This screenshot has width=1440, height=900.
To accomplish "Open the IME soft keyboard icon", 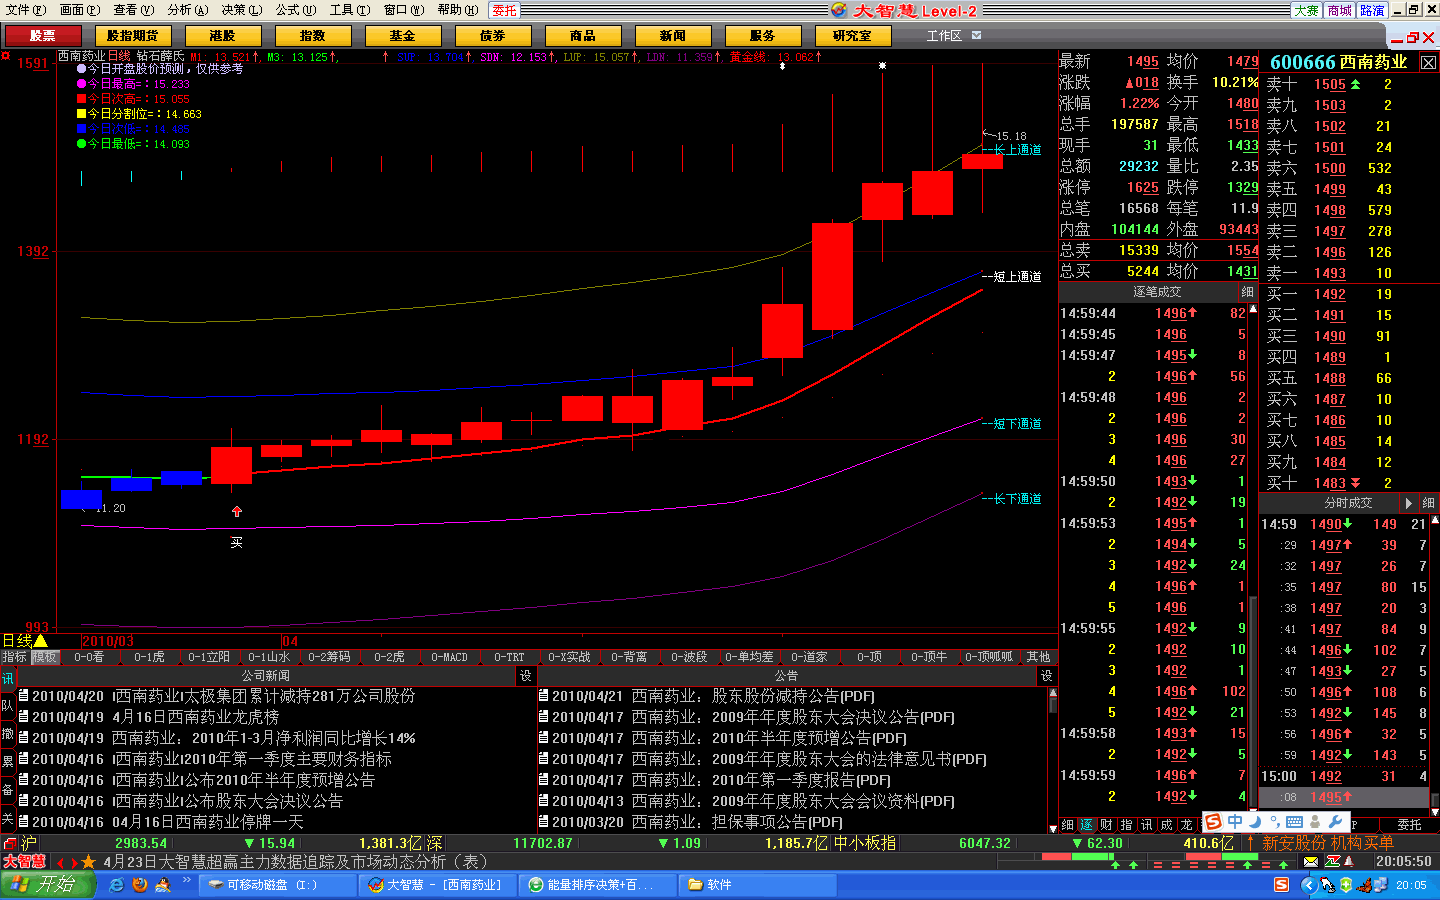I will click(1294, 822).
